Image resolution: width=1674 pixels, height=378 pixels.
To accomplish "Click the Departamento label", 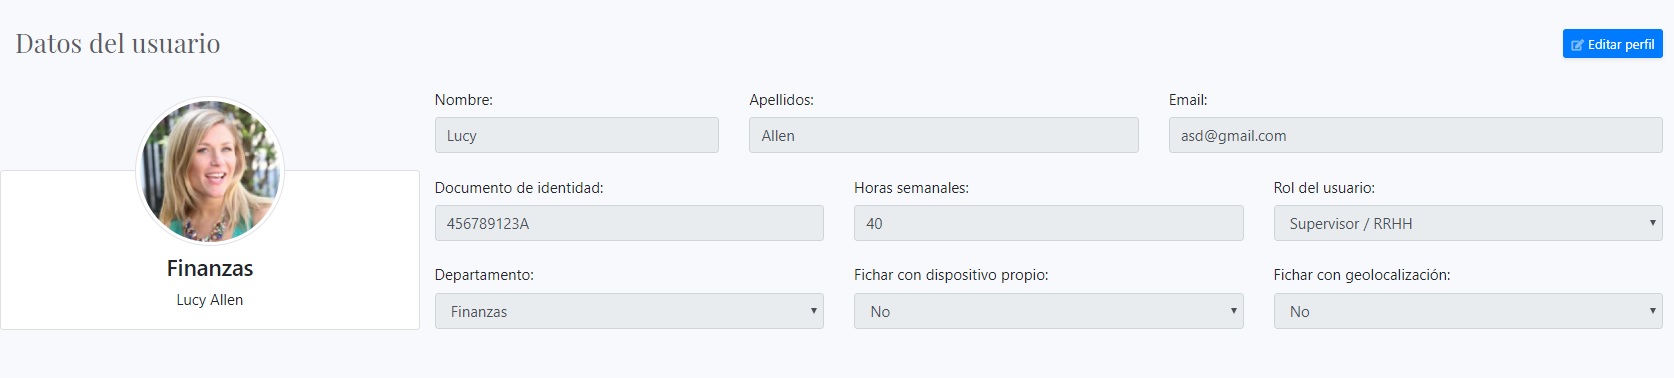I will (x=484, y=275).
